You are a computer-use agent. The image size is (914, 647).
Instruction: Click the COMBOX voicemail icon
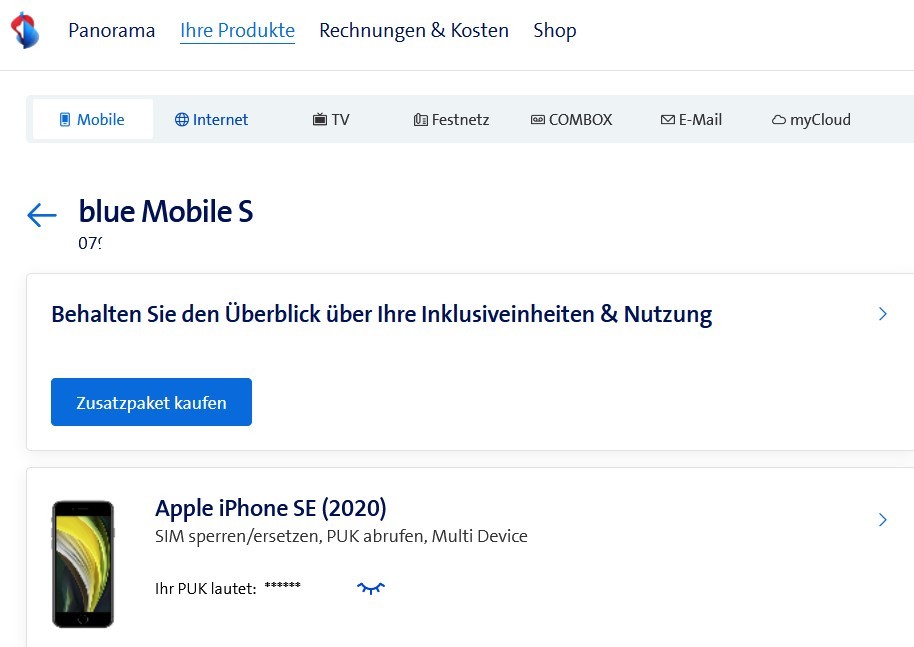[538, 120]
